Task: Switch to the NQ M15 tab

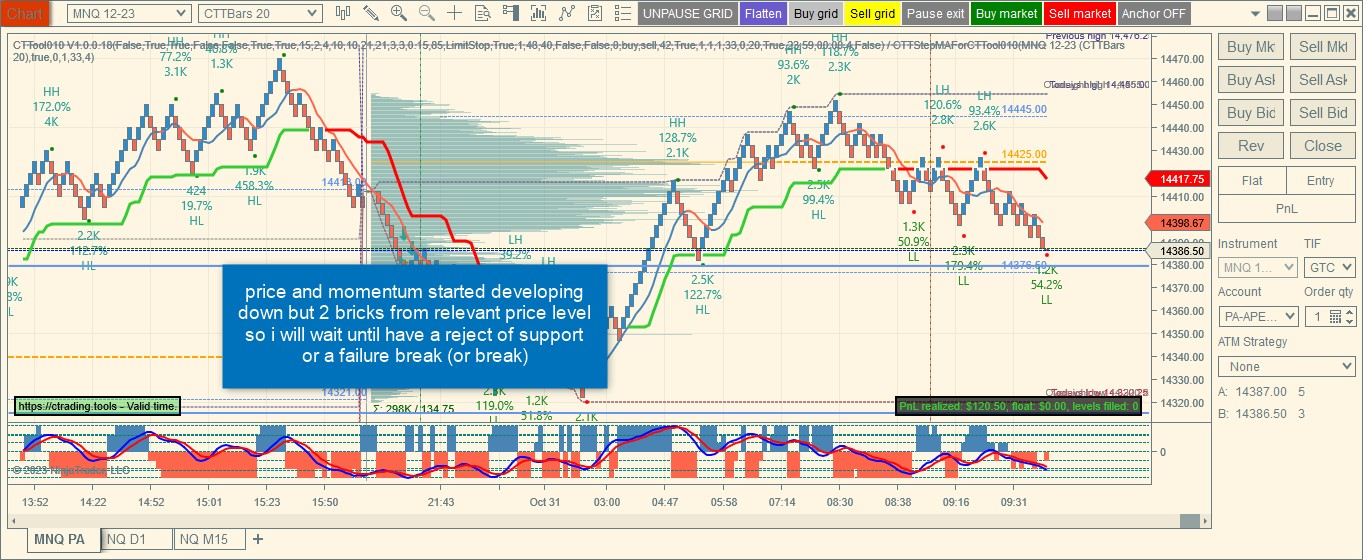Action: 208,539
